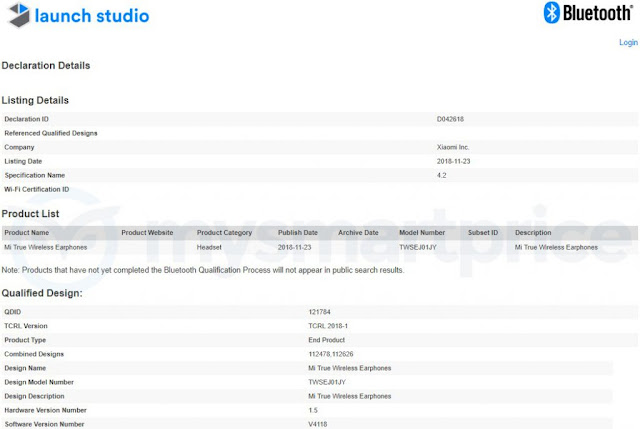This screenshot has width=640, height=429.
Task: Select model number TWSEJ01JY in Product List
Action: (x=418, y=247)
